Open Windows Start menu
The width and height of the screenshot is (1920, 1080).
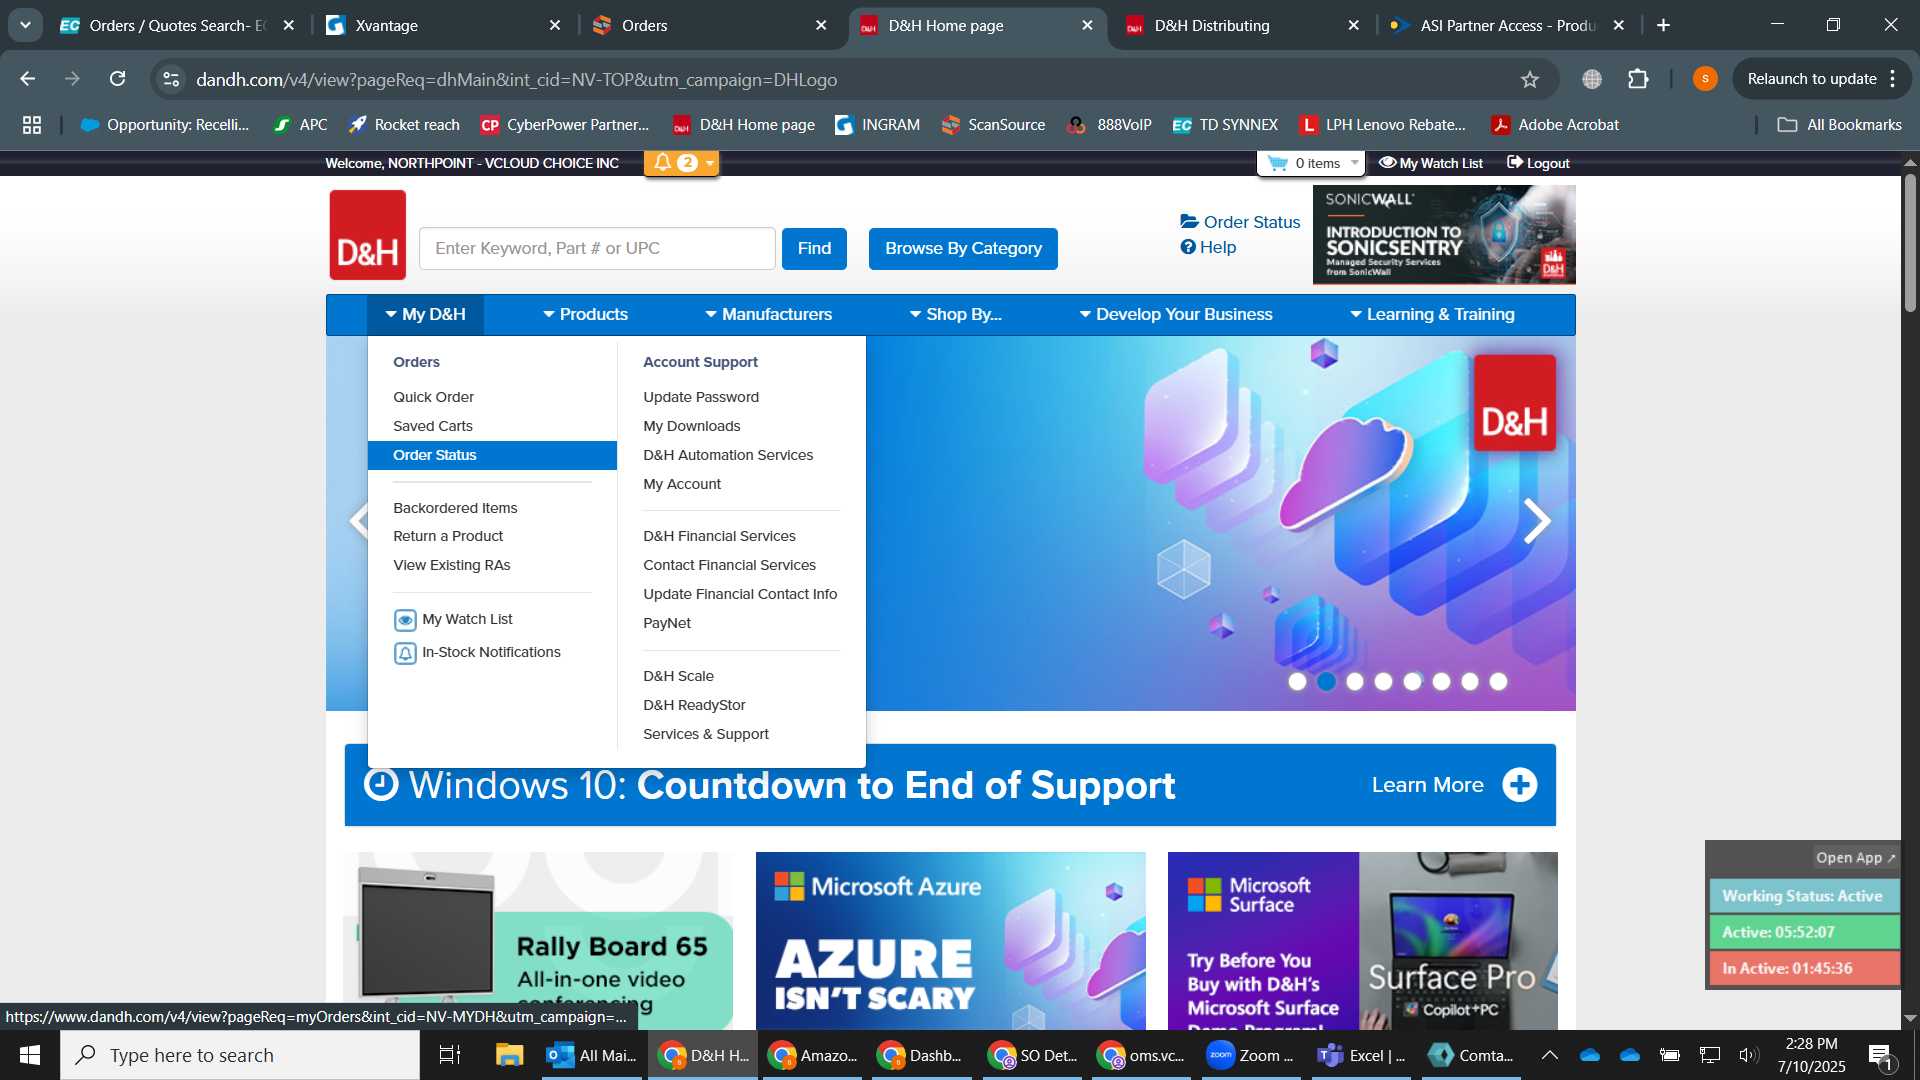[x=30, y=1055]
